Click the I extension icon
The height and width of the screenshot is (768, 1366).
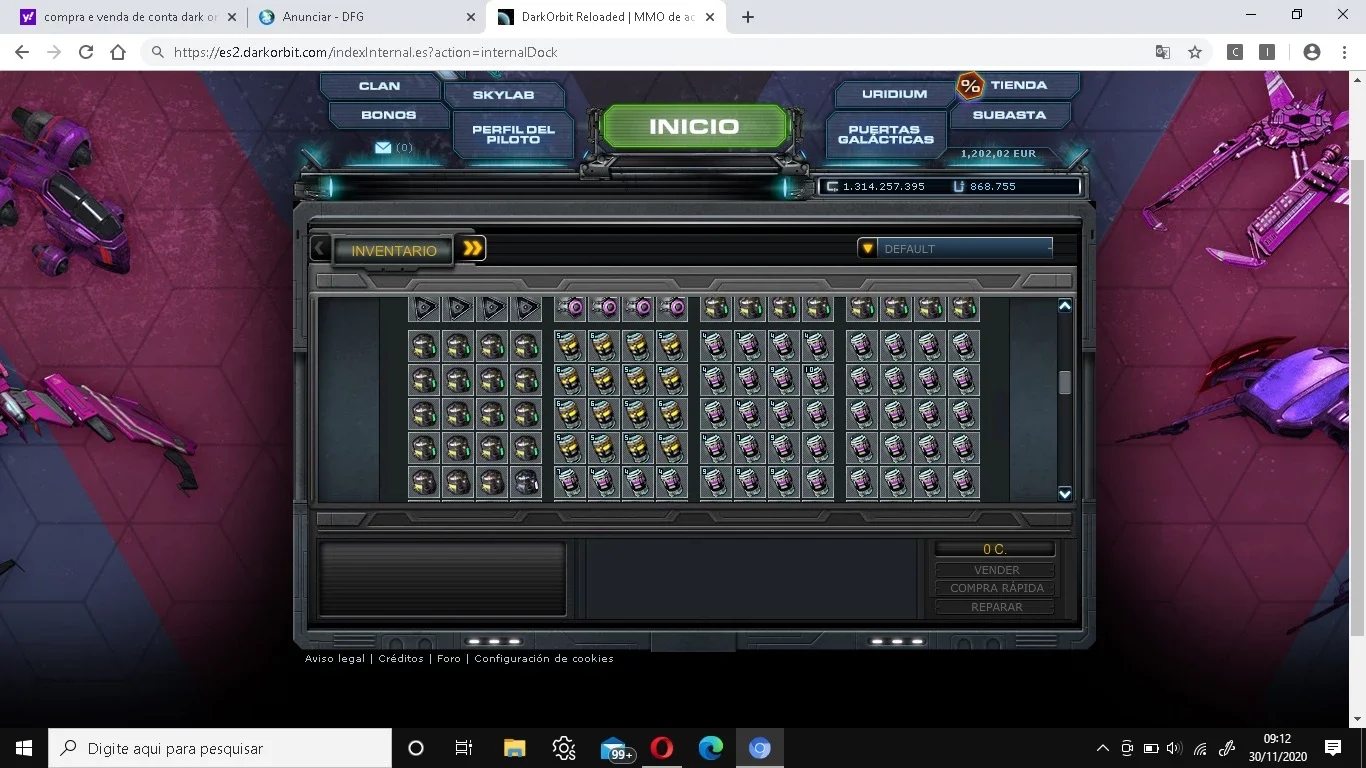click(x=1267, y=52)
